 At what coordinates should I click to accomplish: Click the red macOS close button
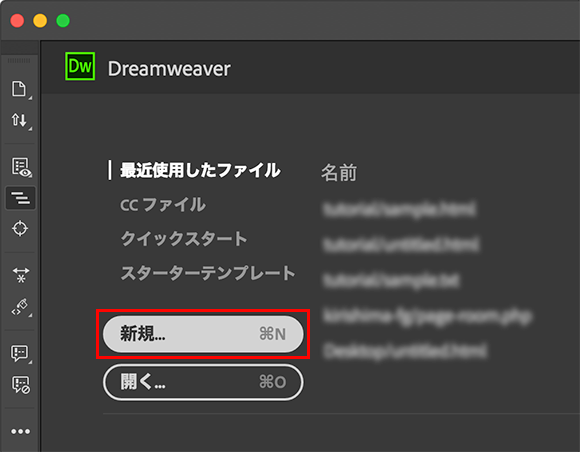[x=17, y=21]
